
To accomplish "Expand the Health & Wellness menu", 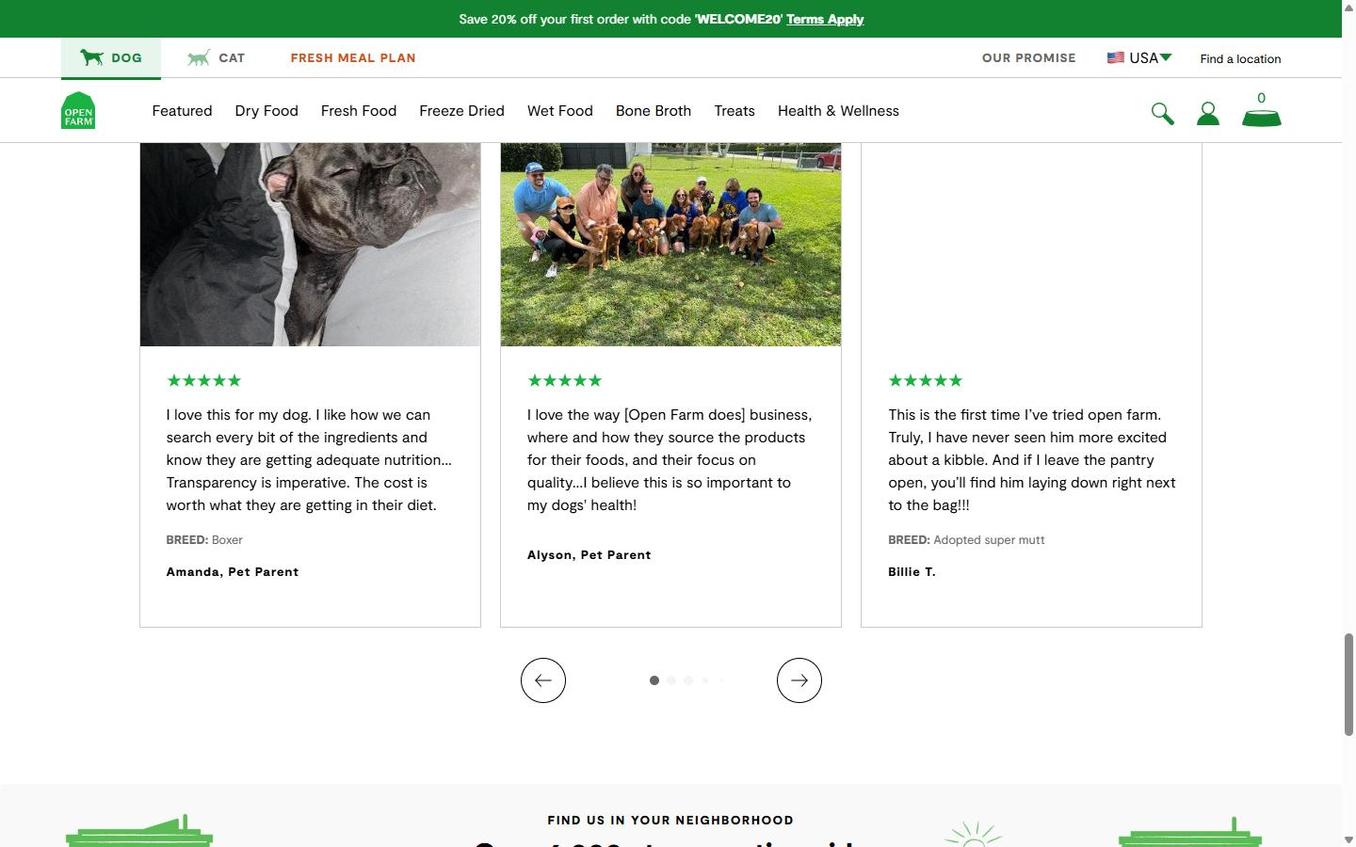I will [838, 111].
